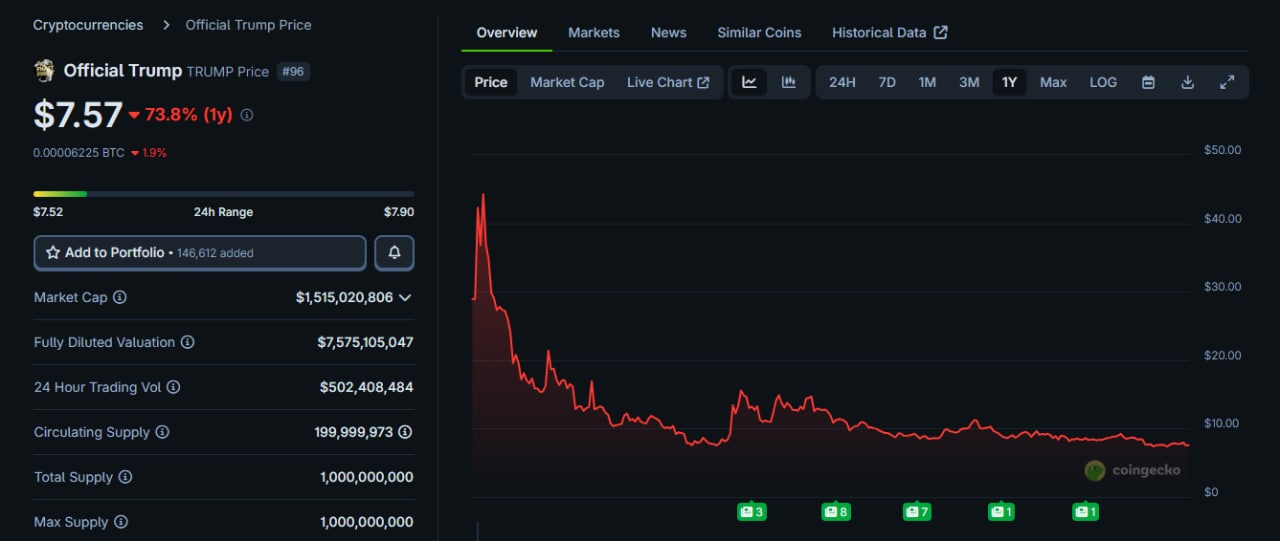Open Historical Data external link
This screenshot has width=1280, height=541.
[889, 32]
